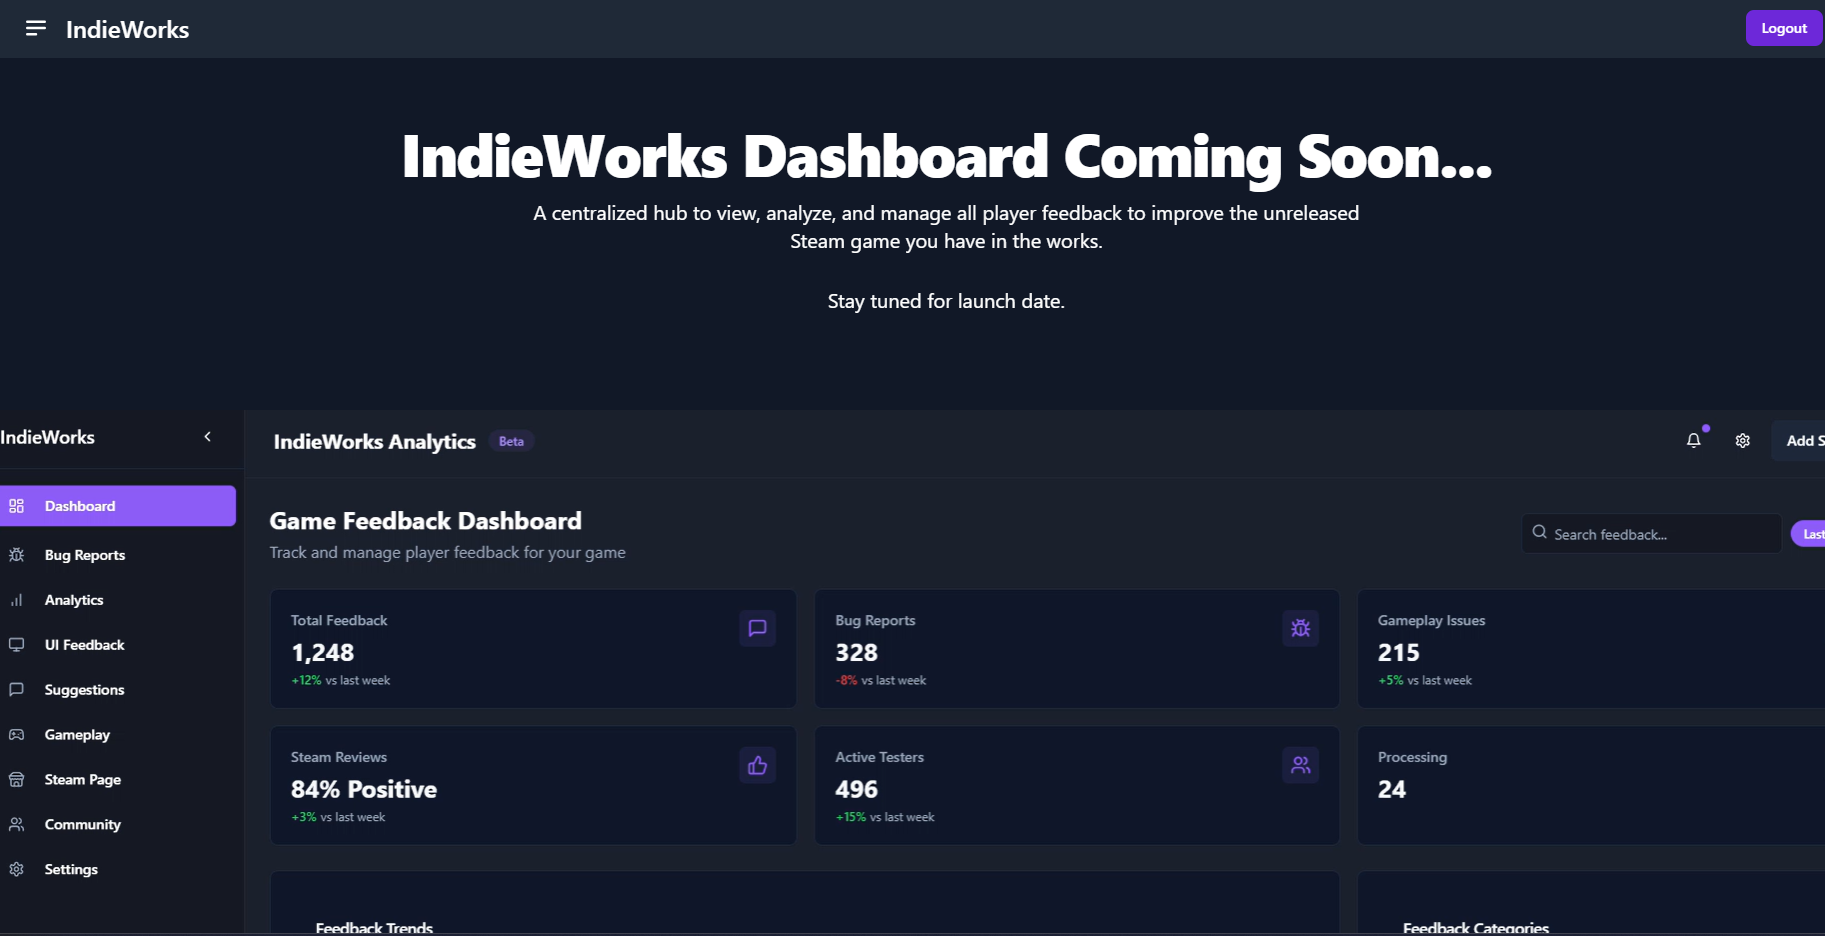This screenshot has height=936, width=1825.
Task: Click the monitor icon beside UI Feedback
Action: pos(16,645)
